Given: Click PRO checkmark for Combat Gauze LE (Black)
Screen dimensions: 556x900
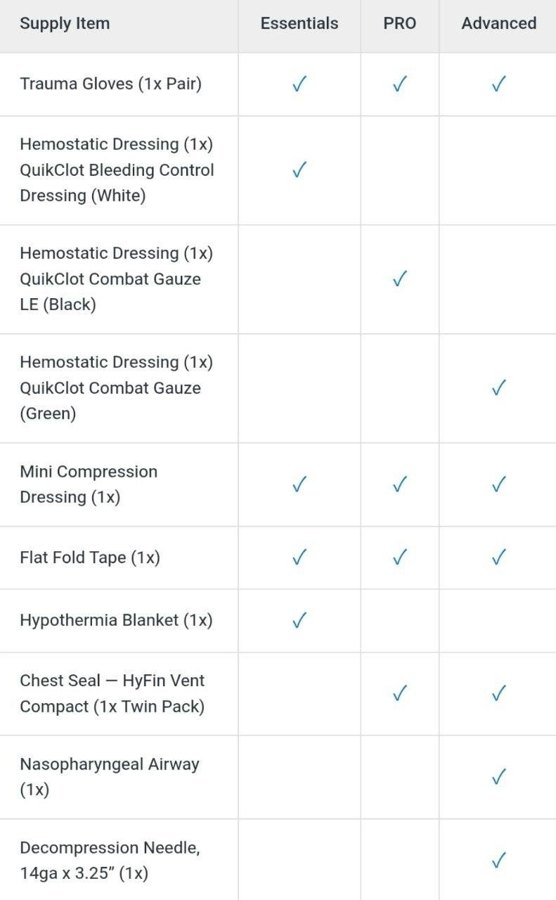Looking at the screenshot, I should pyautogui.click(x=400, y=279).
